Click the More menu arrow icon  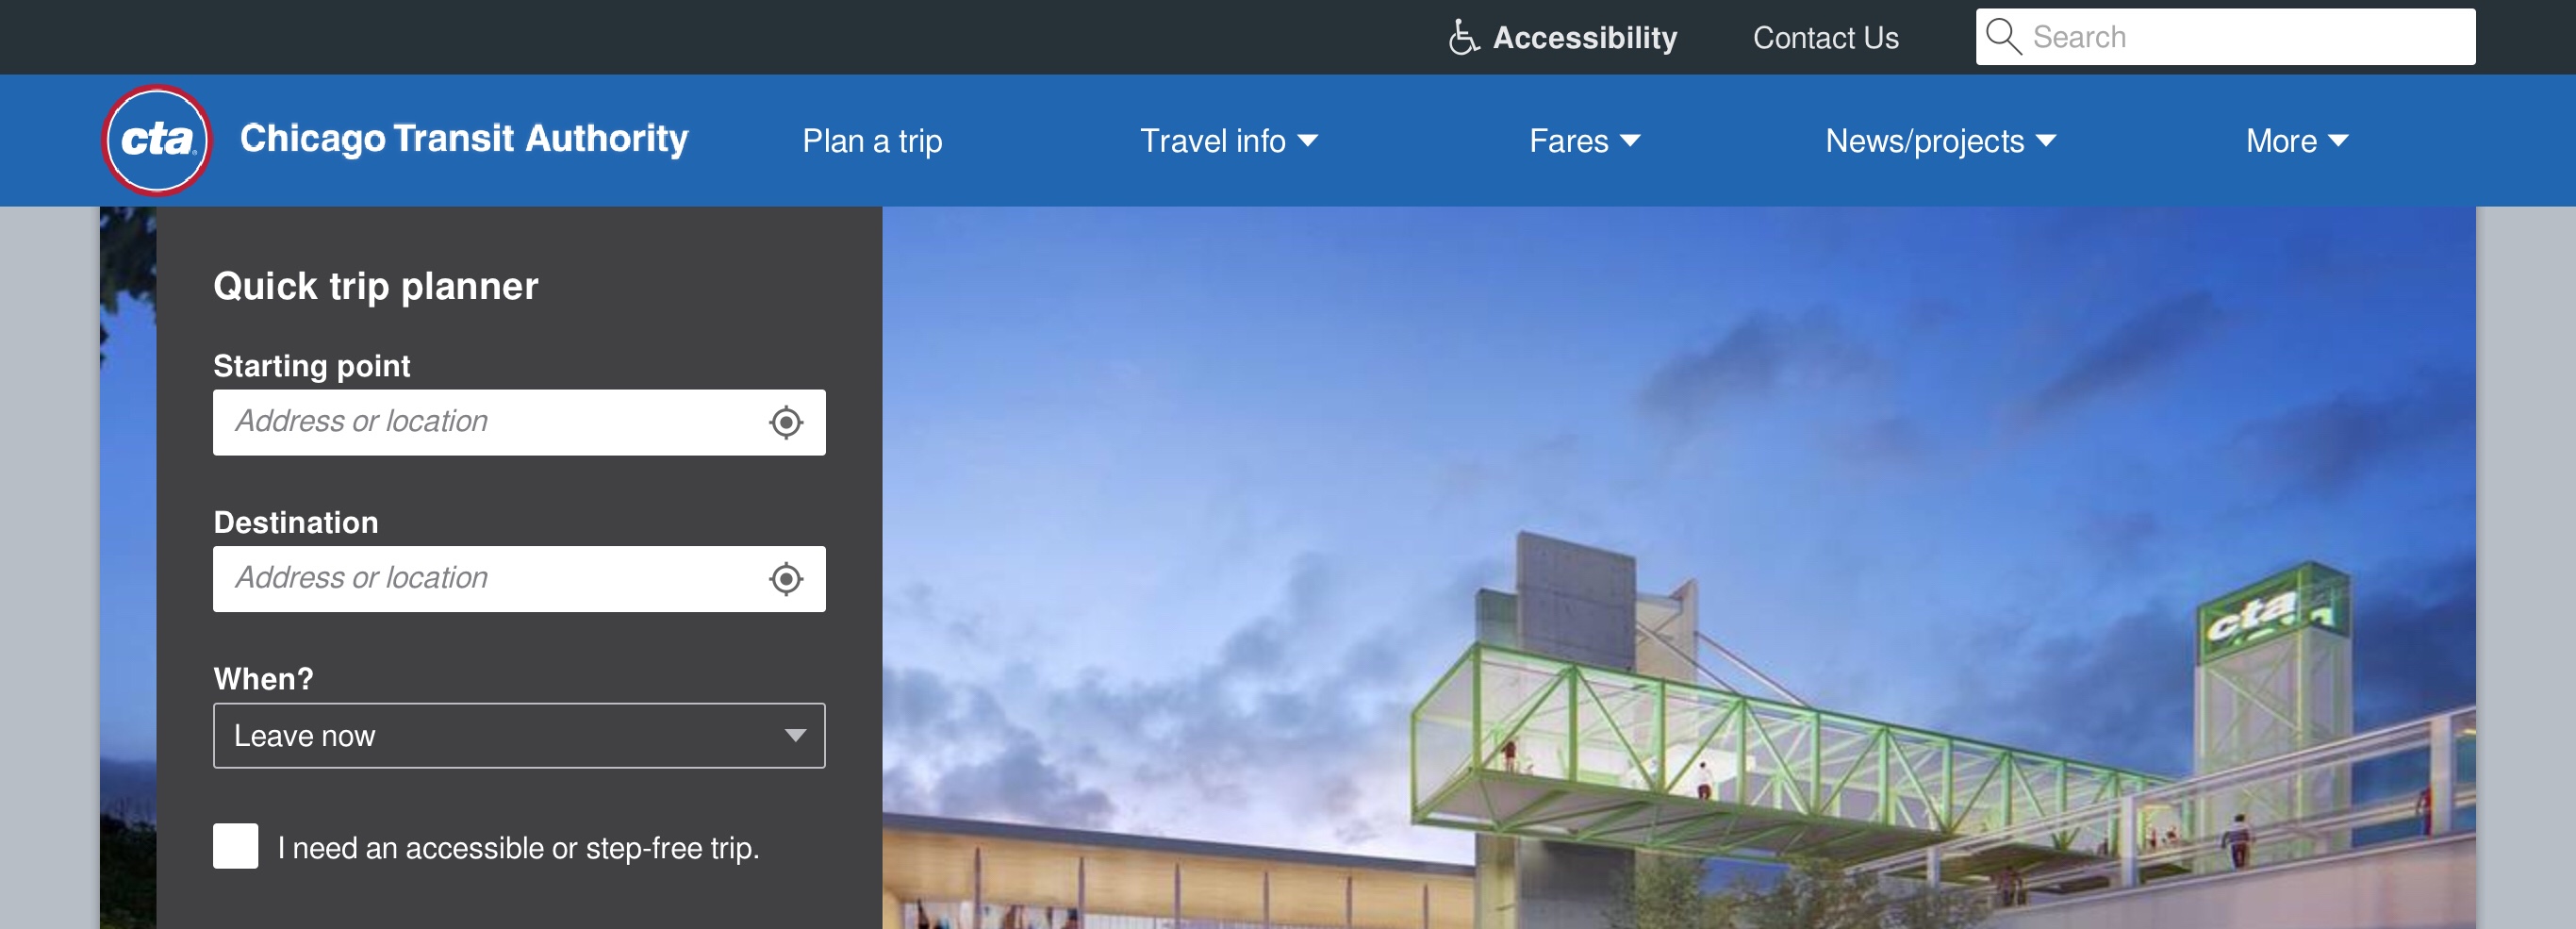2338,141
